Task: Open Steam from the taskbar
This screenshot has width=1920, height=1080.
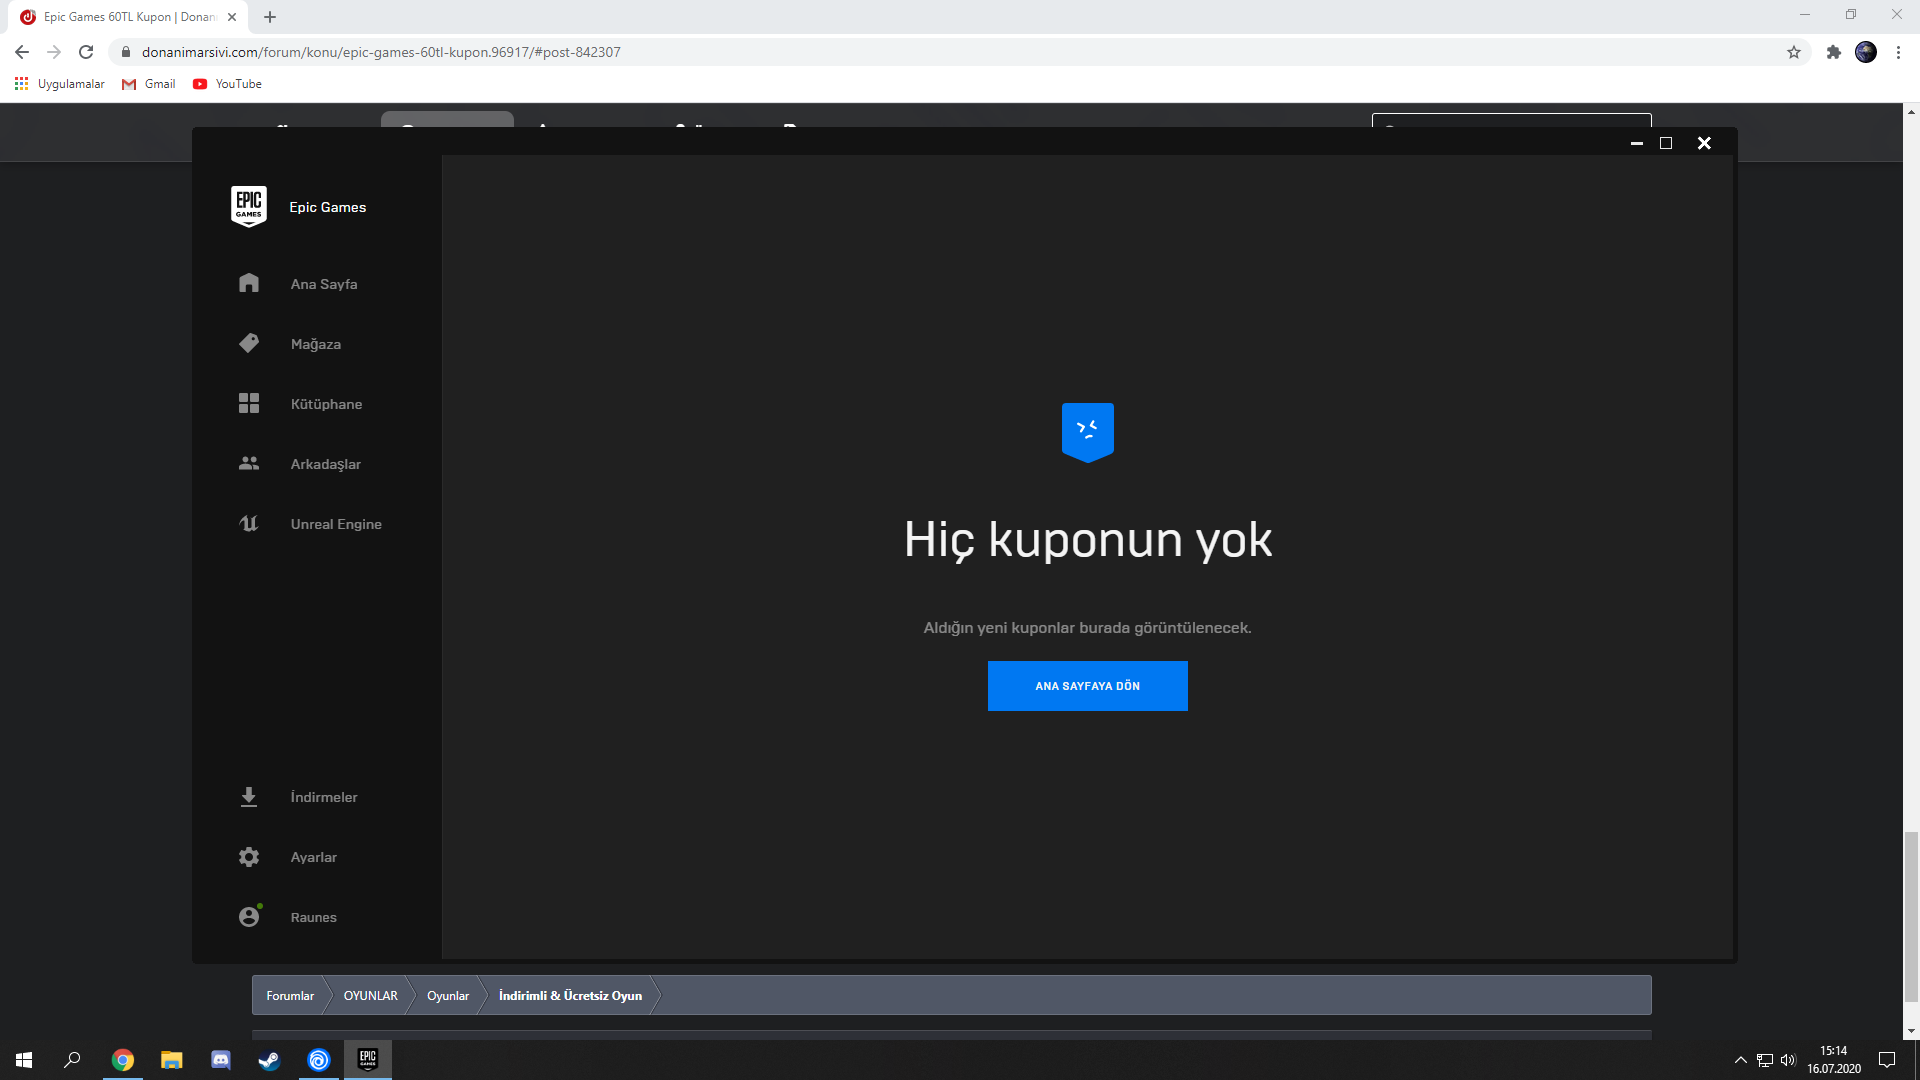Action: [x=270, y=1060]
